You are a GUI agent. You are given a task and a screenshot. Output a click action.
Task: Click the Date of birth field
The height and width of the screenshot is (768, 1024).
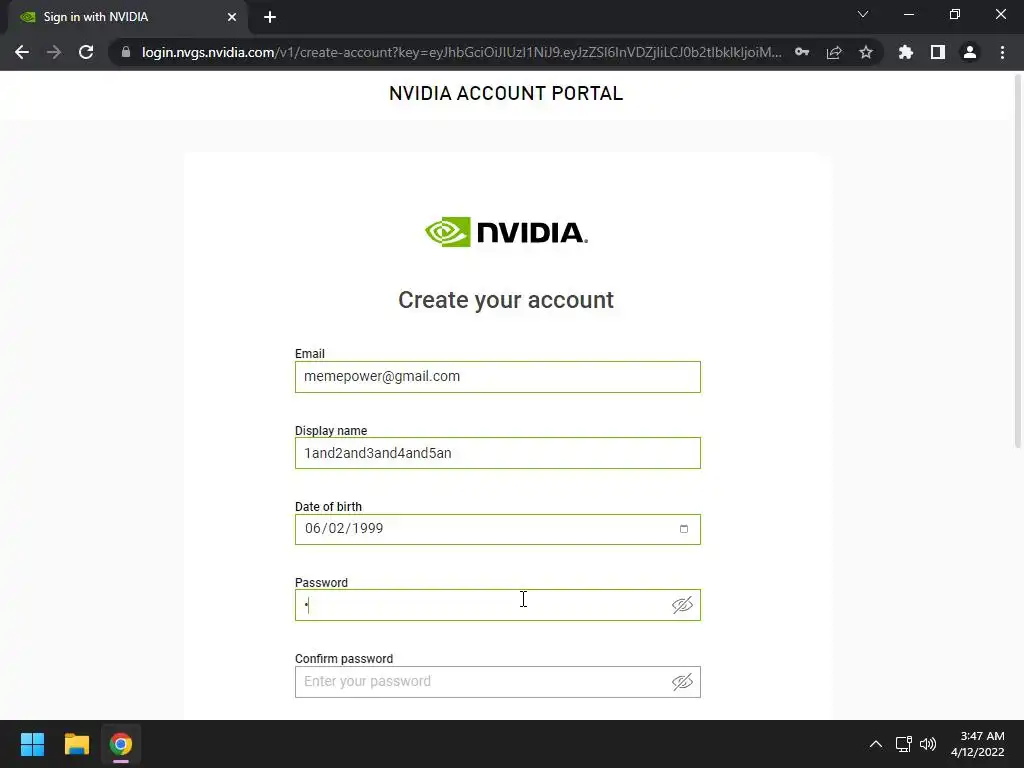pos(498,529)
